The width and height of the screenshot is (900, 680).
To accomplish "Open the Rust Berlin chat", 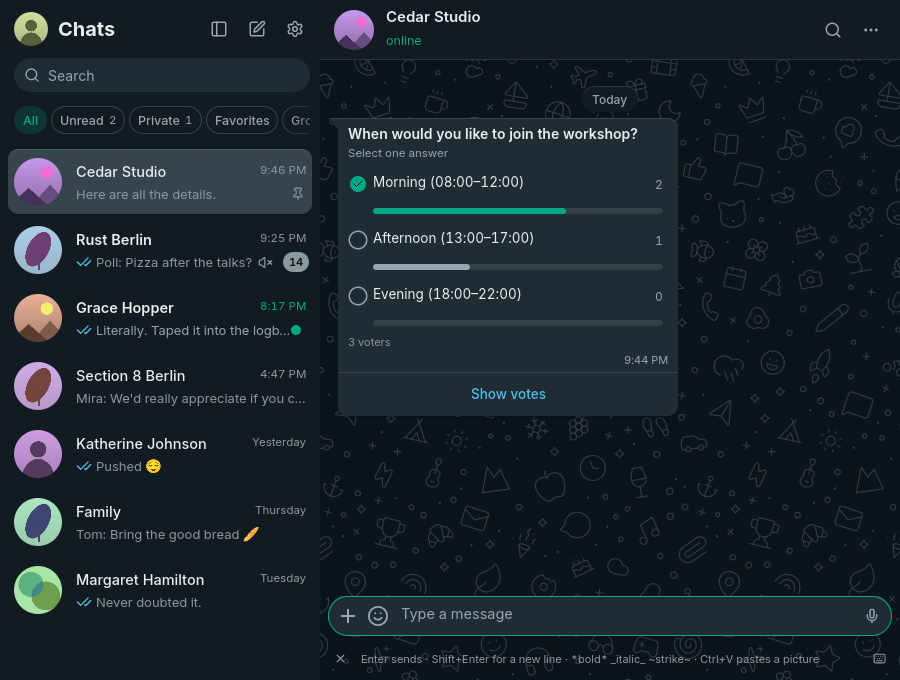I will coord(160,250).
